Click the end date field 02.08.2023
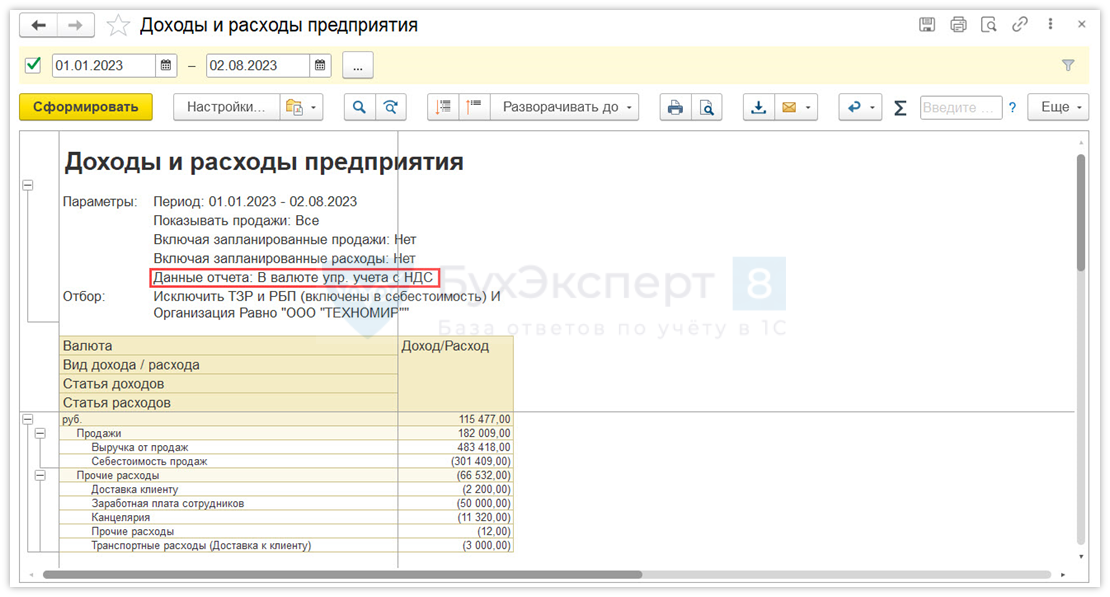The image size is (1110, 597). click(x=257, y=66)
